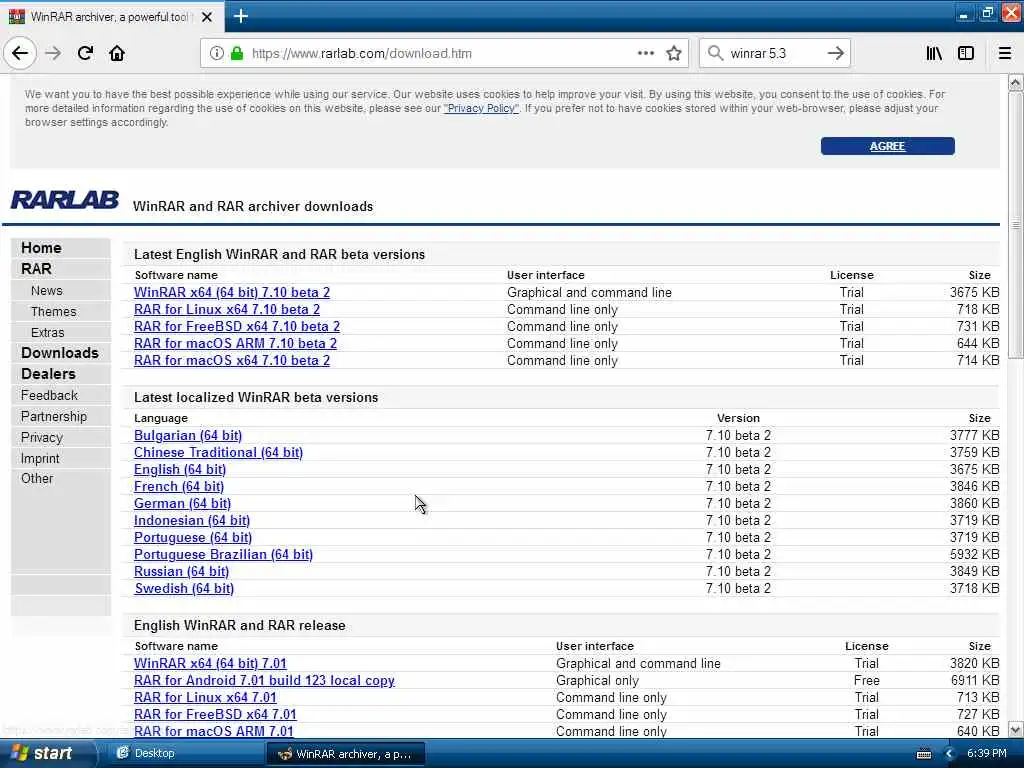Open the Privacy Policy link
This screenshot has height=768, width=1024.
pyautogui.click(x=481, y=108)
